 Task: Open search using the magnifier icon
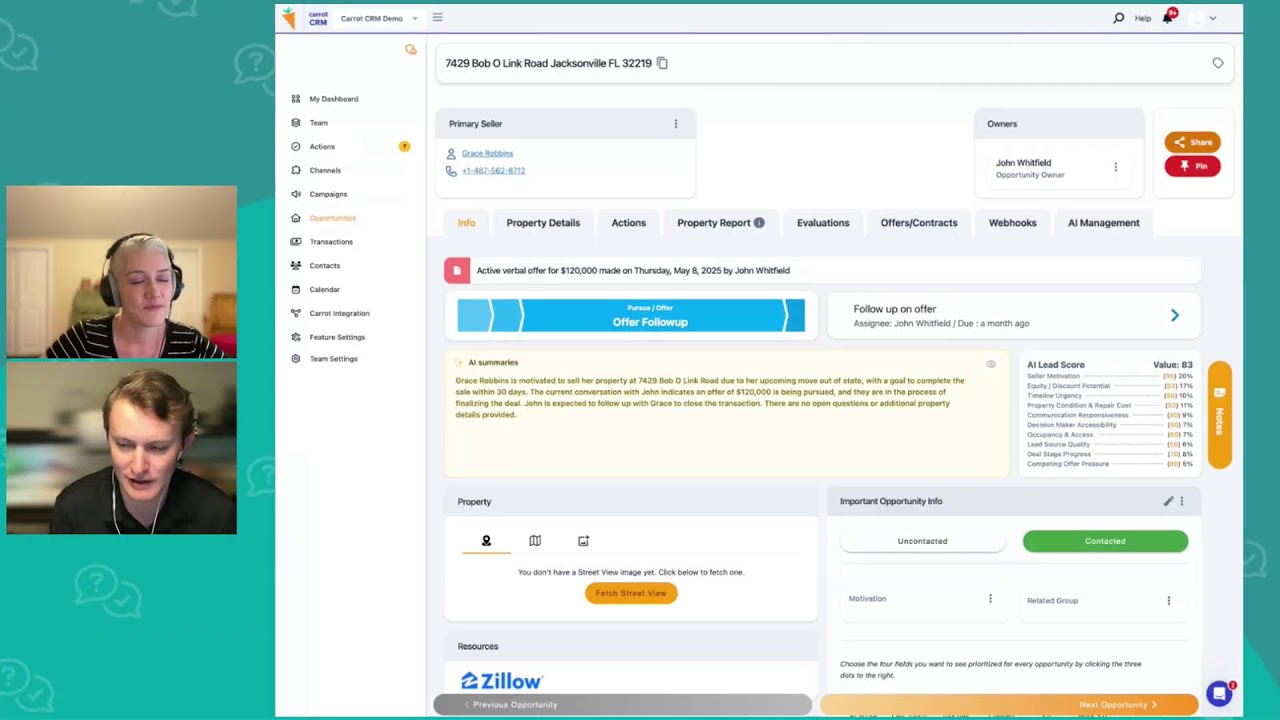tap(1118, 18)
